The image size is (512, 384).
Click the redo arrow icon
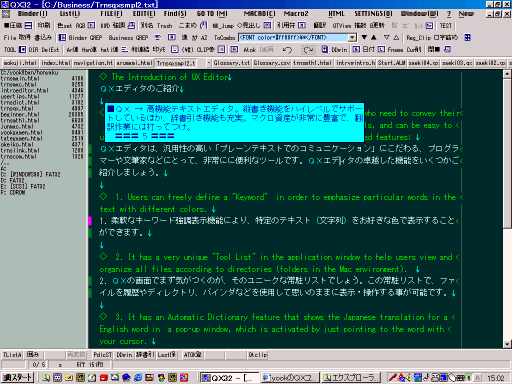[308, 50]
